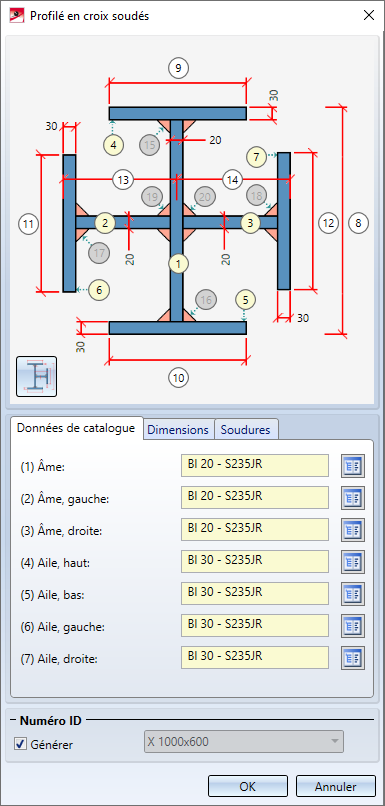The width and height of the screenshot is (385, 806).
Task: Click dimension marker 11 on left side
Action: pos(28,224)
